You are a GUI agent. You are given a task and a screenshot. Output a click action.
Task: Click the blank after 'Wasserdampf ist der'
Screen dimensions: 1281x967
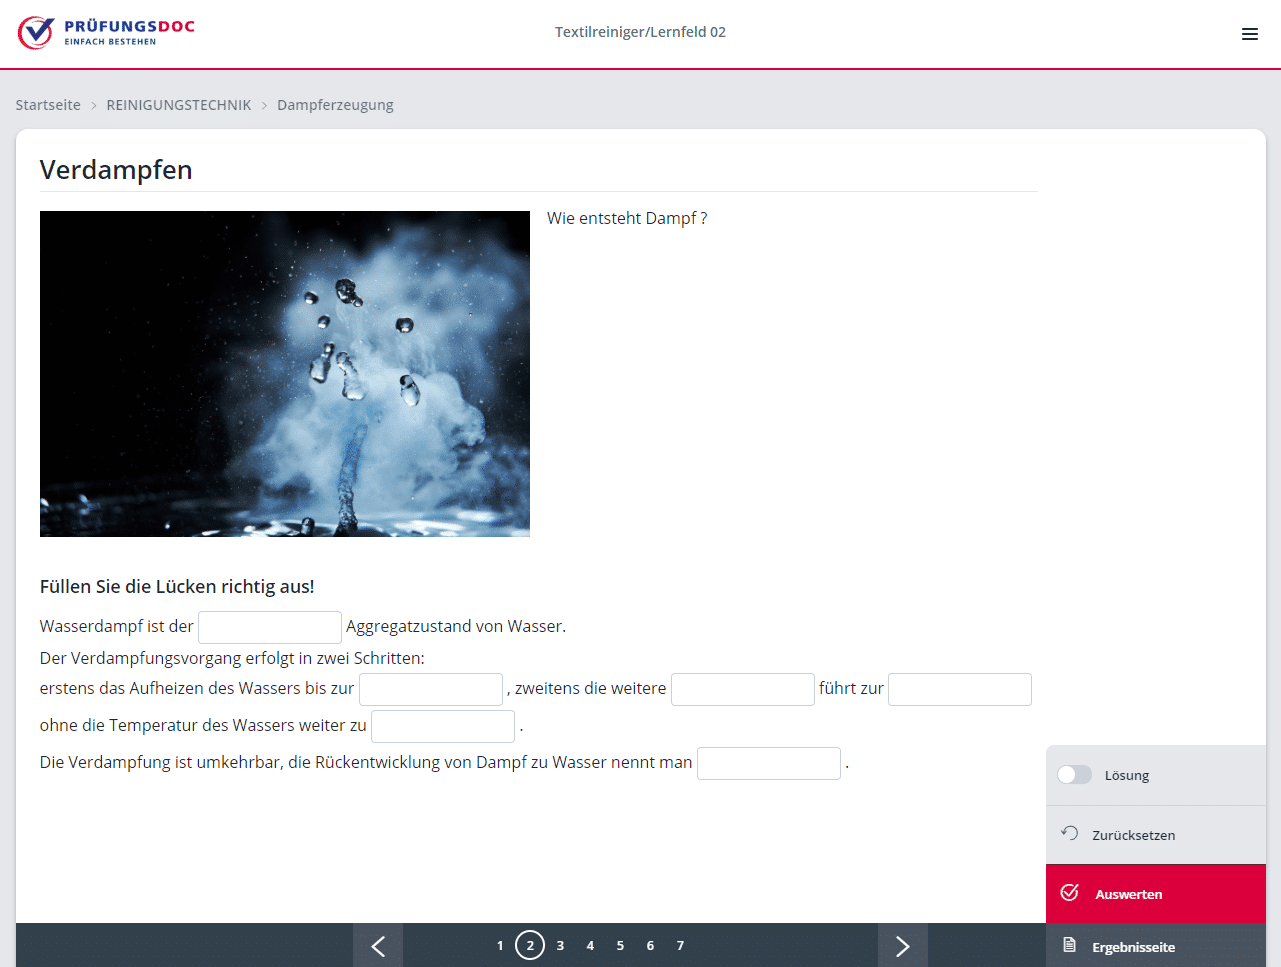(x=270, y=627)
